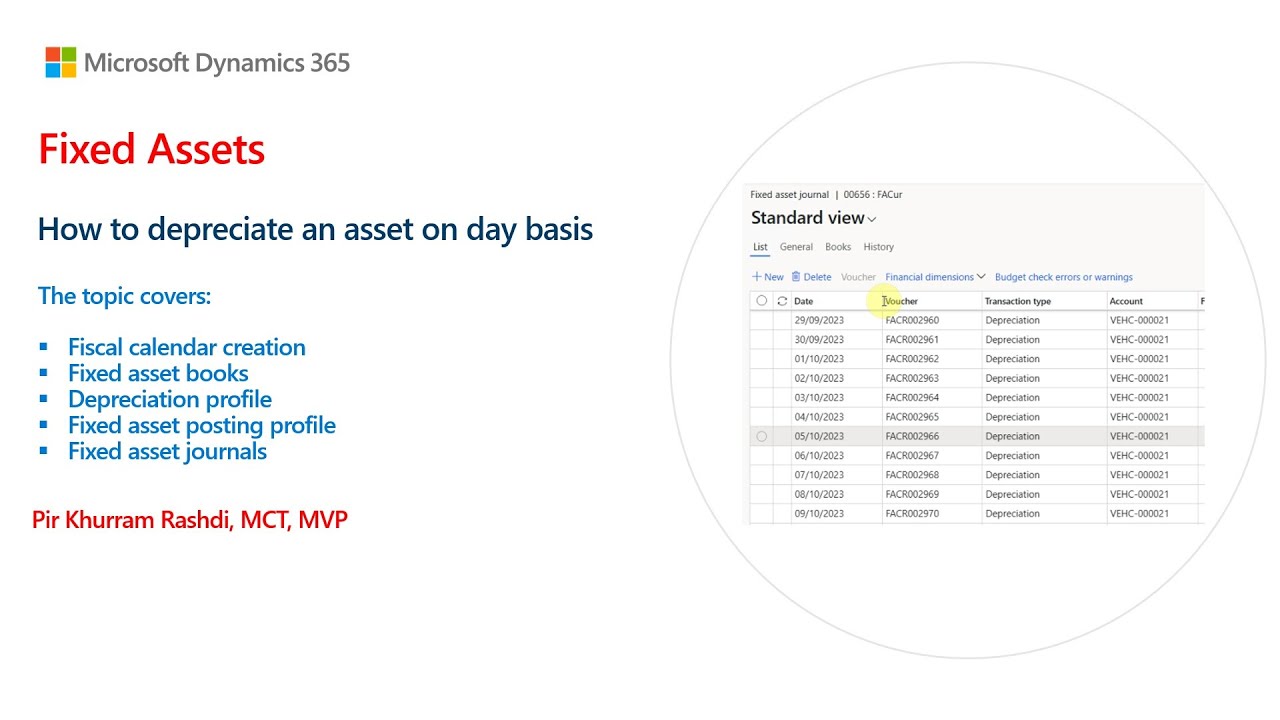The width and height of the screenshot is (1280, 720).
Task: Click the 'Fixed asset books' bullet
Action: pos(158,373)
